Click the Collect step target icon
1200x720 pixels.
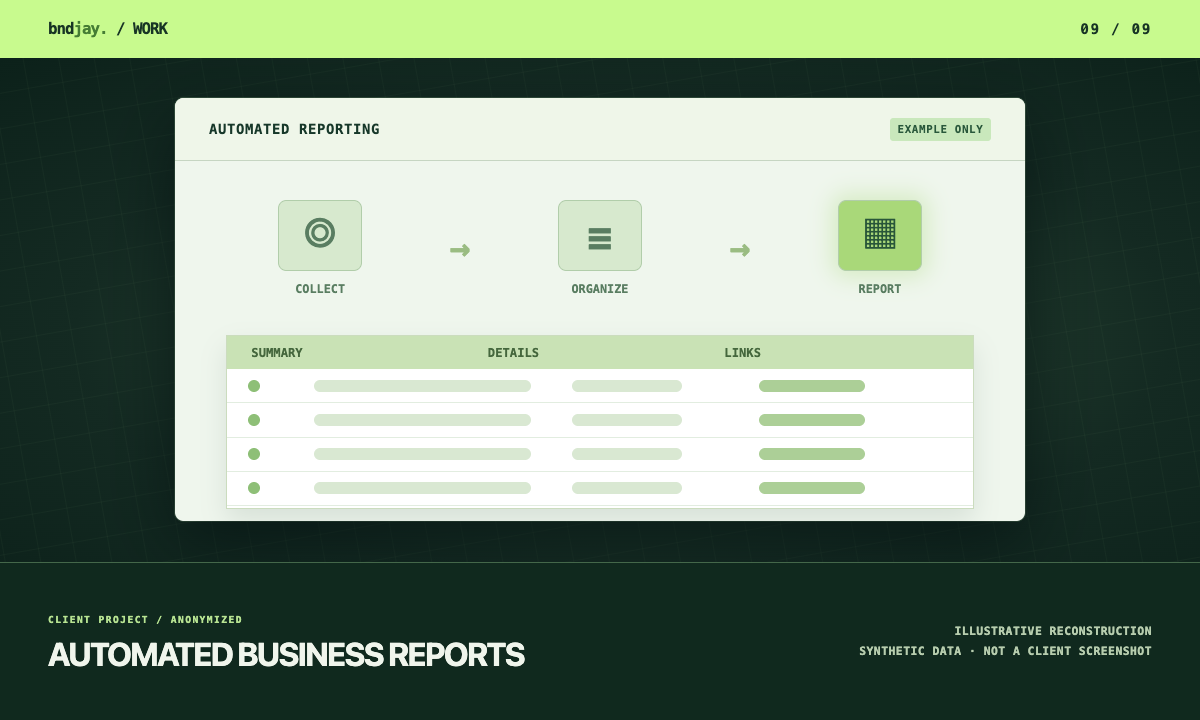coord(320,235)
